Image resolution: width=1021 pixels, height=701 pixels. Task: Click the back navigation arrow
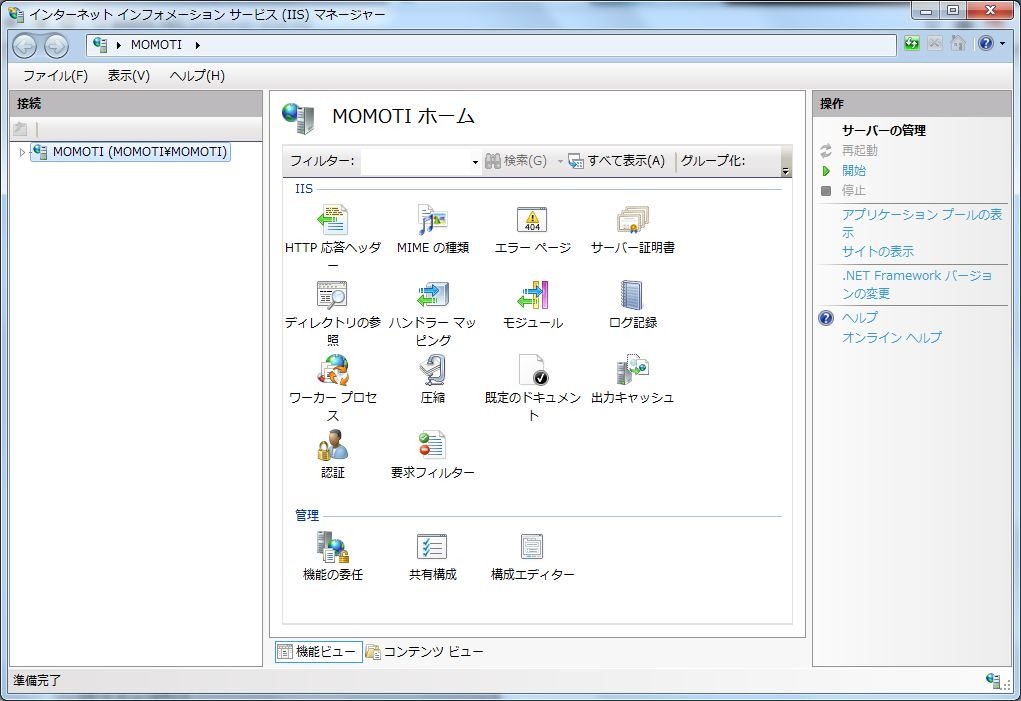point(25,46)
